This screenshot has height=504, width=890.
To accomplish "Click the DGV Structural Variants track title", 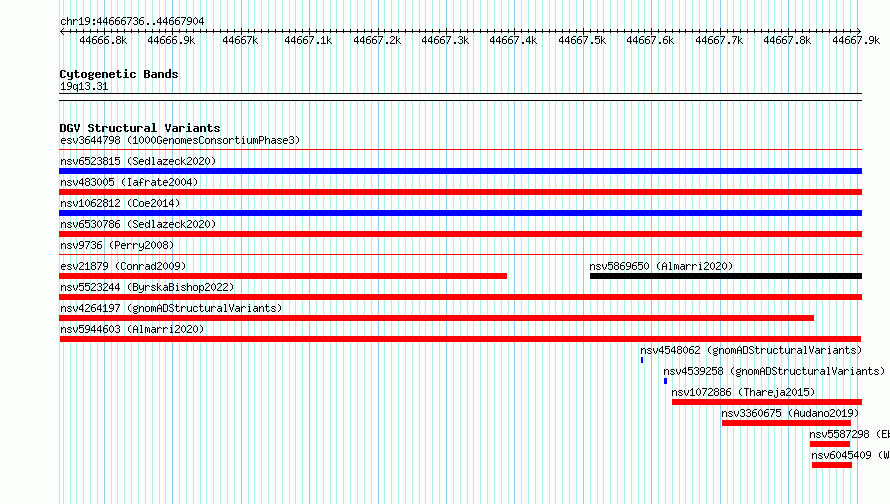I will pyautogui.click(x=140, y=128).
